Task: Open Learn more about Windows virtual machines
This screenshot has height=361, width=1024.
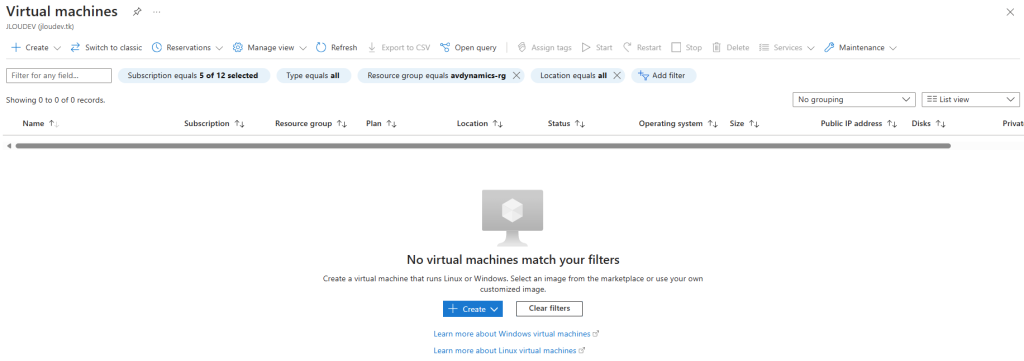Action: pos(516,334)
